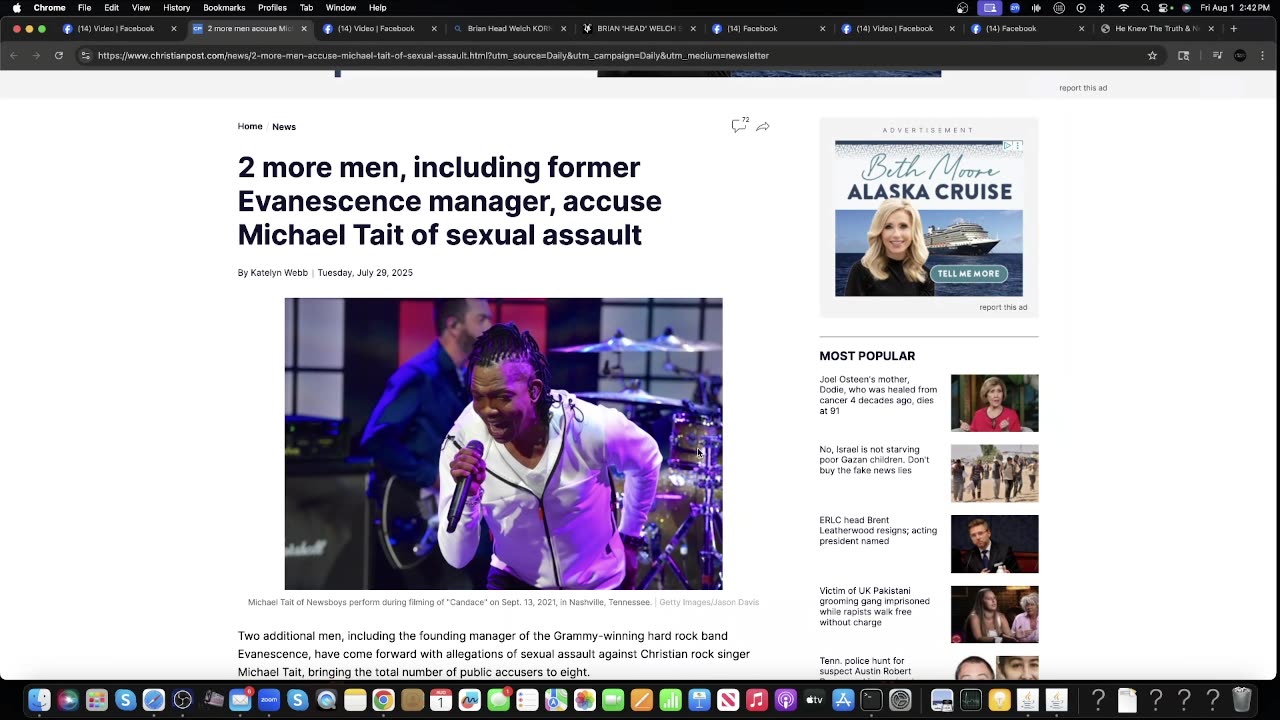Image resolution: width=1280 pixels, height=720 pixels.
Task: Open Messages from the dock
Action: point(498,700)
